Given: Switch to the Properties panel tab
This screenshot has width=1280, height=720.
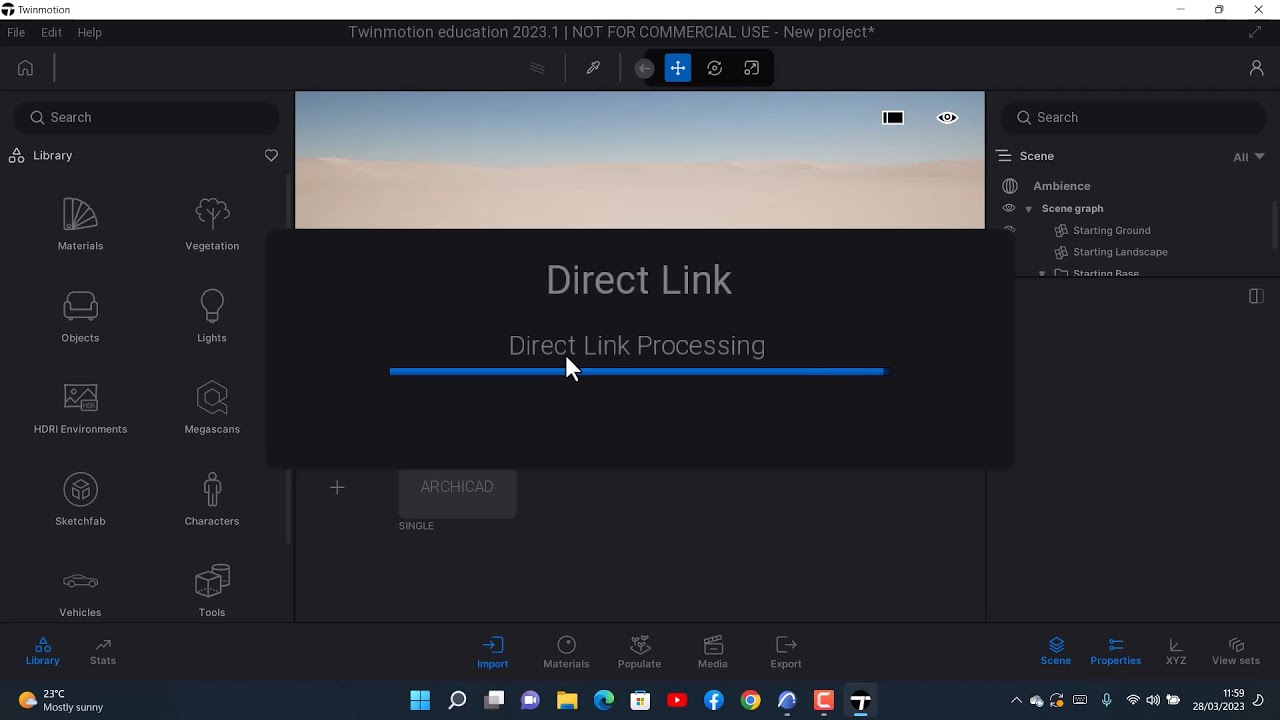Looking at the screenshot, I should click(x=1116, y=651).
